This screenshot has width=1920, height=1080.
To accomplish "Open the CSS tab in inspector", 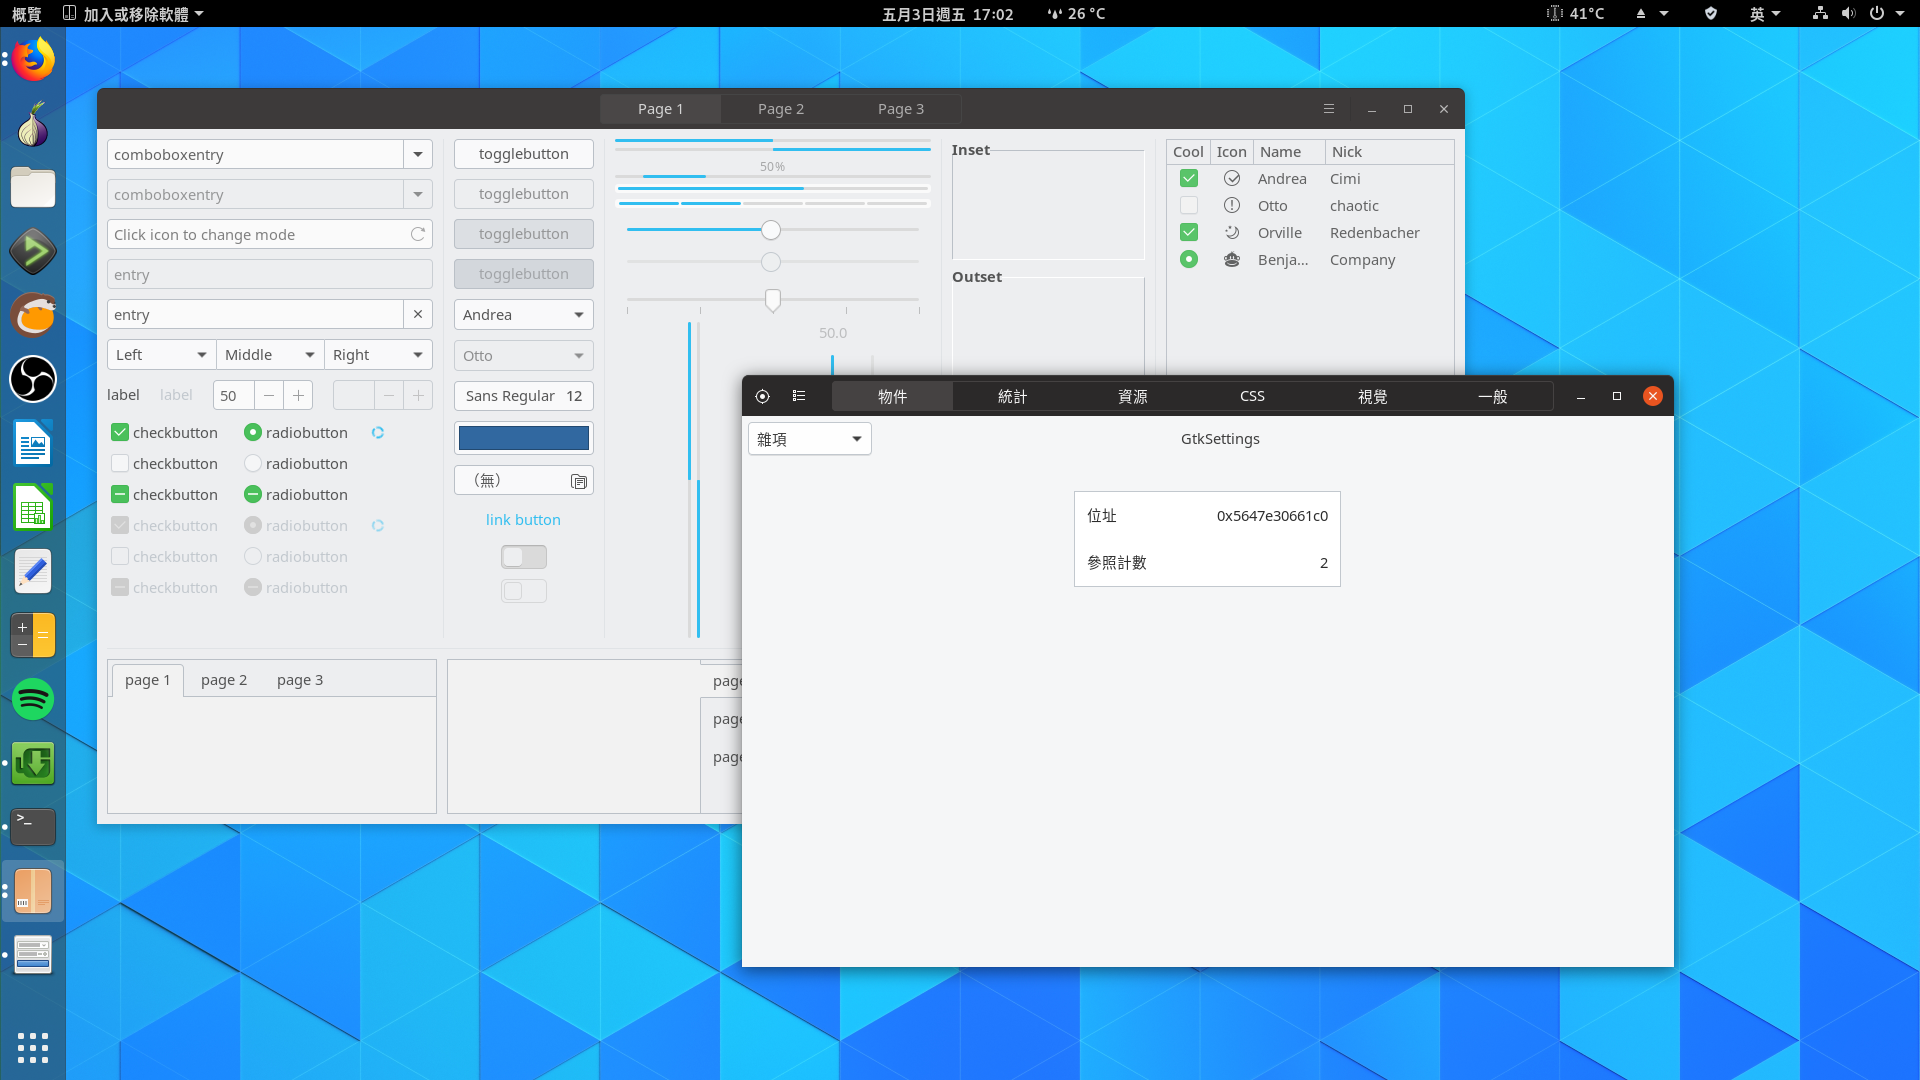I will click(x=1252, y=397).
